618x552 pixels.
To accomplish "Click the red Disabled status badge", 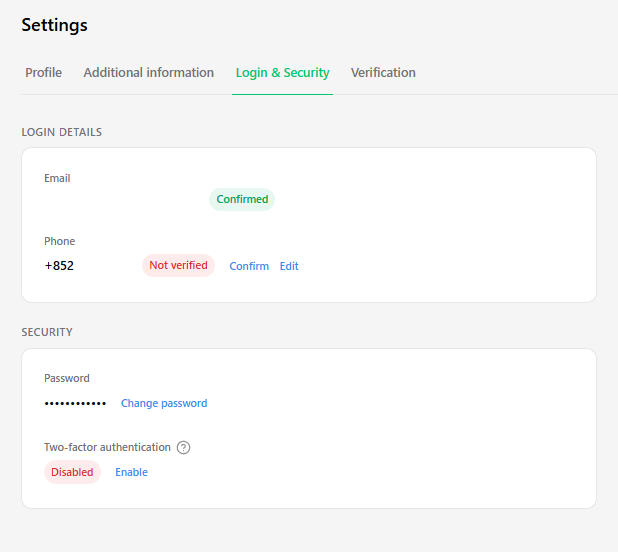I will [72, 472].
